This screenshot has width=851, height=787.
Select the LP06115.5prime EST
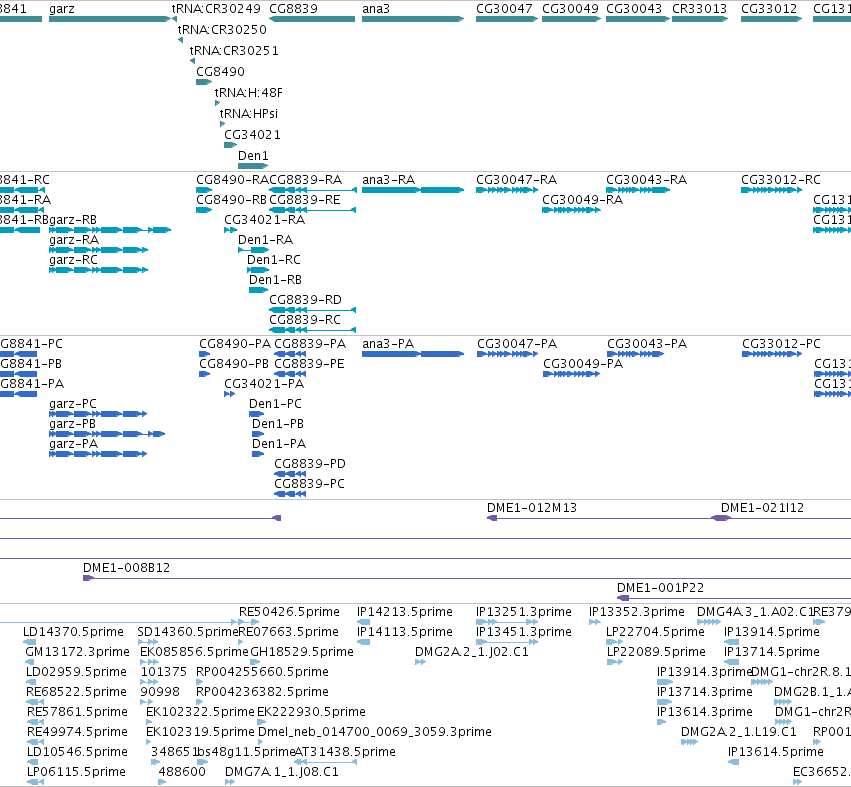point(35,782)
